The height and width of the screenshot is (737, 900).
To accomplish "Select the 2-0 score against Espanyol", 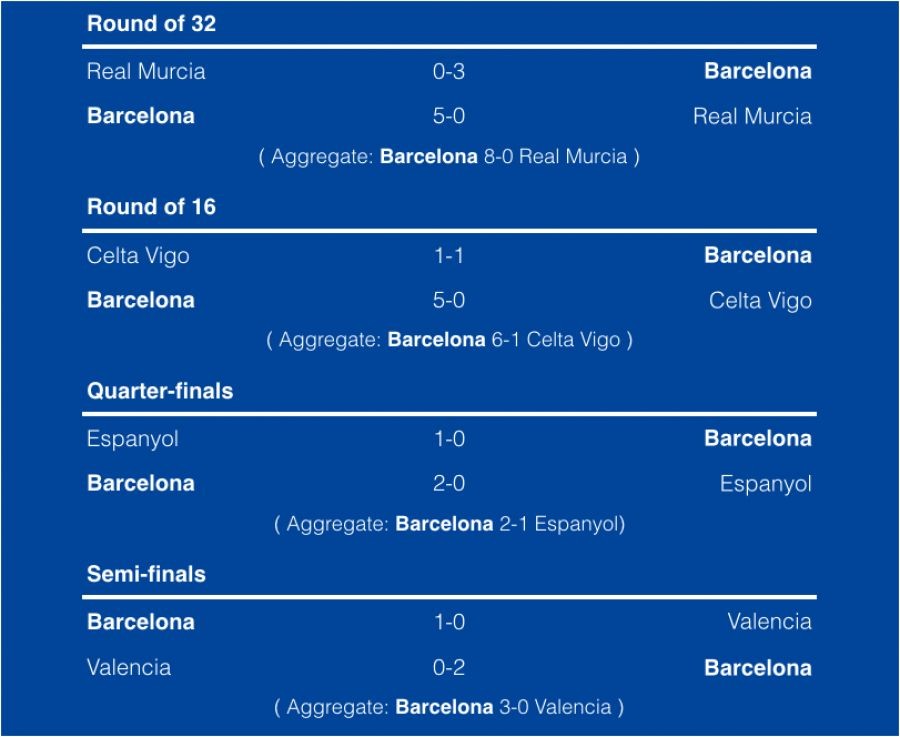I will click(449, 484).
